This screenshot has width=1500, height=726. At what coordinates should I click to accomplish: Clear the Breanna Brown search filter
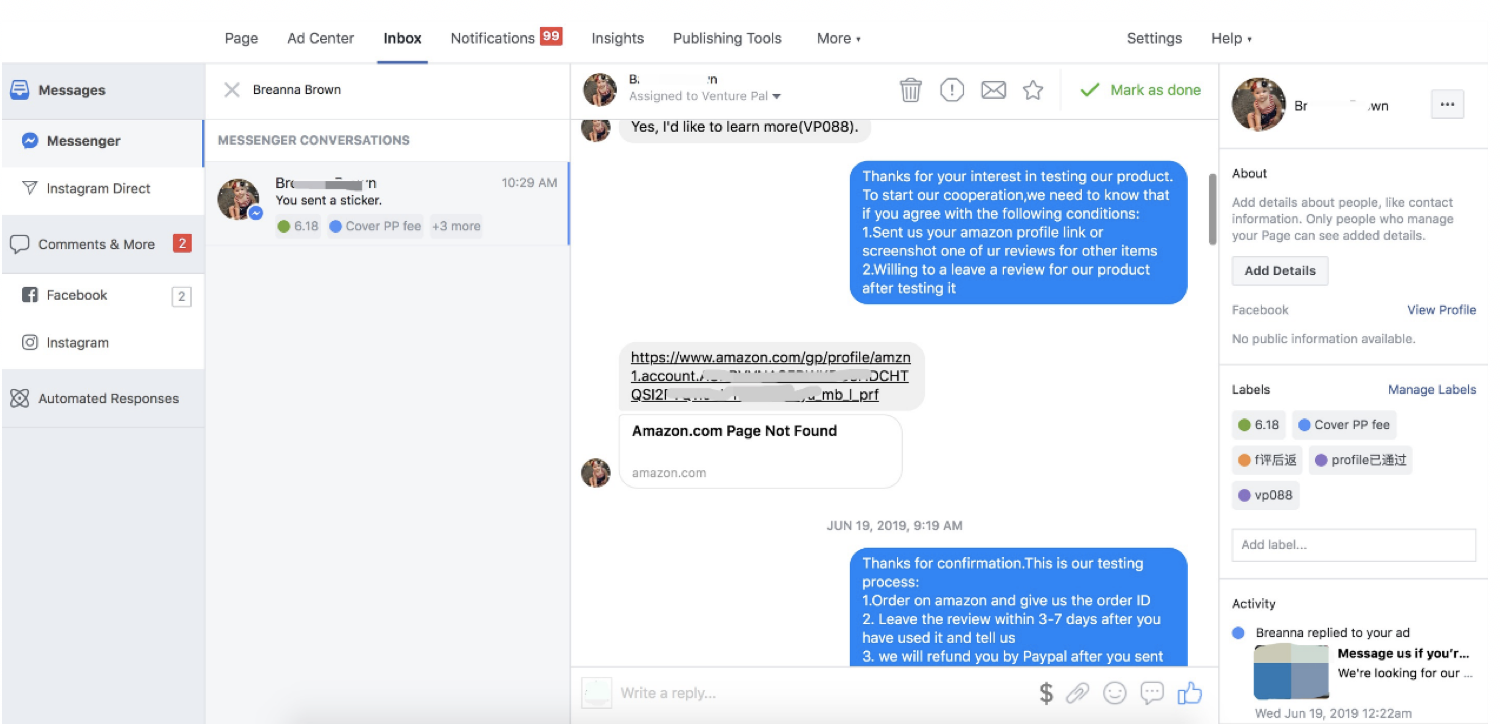[232, 90]
